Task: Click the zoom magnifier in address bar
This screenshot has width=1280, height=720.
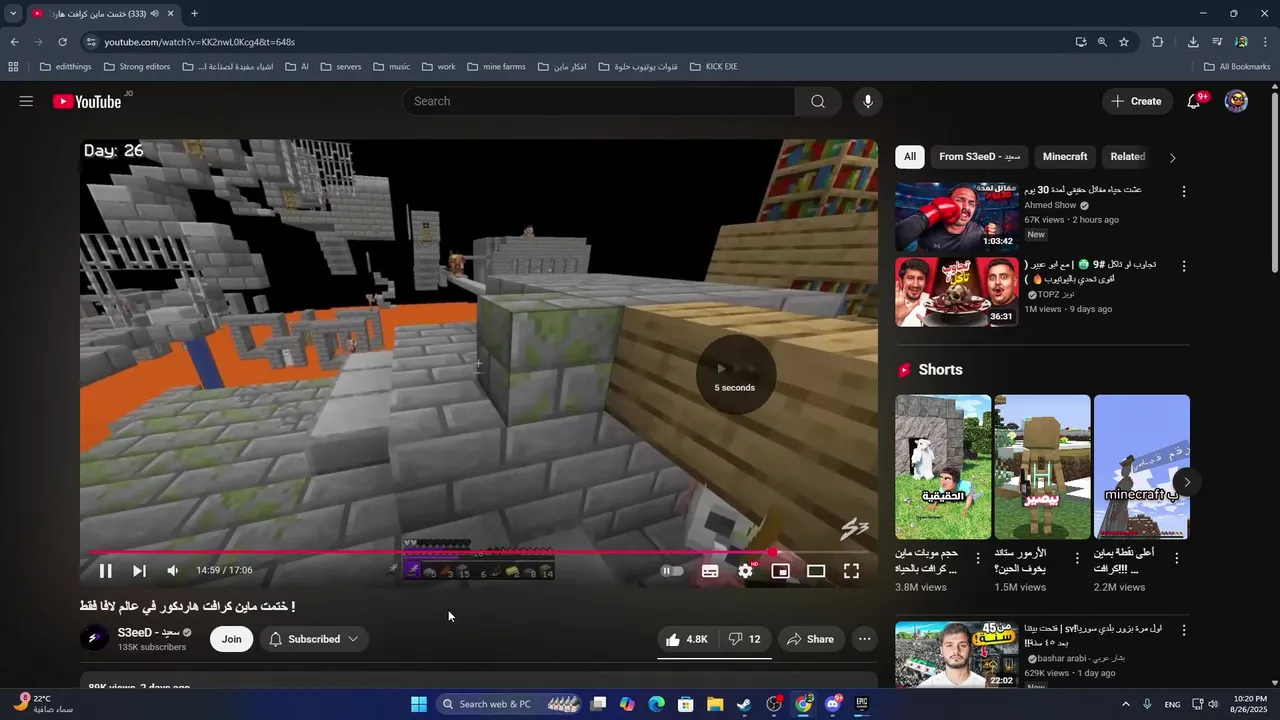Action: point(1102,42)
